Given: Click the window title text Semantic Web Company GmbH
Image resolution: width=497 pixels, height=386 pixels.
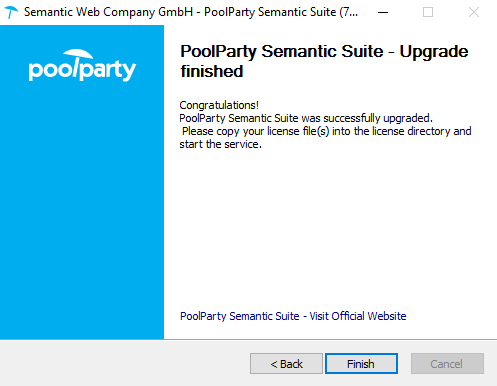Looking at the screenshot, I should click(108, 12).
